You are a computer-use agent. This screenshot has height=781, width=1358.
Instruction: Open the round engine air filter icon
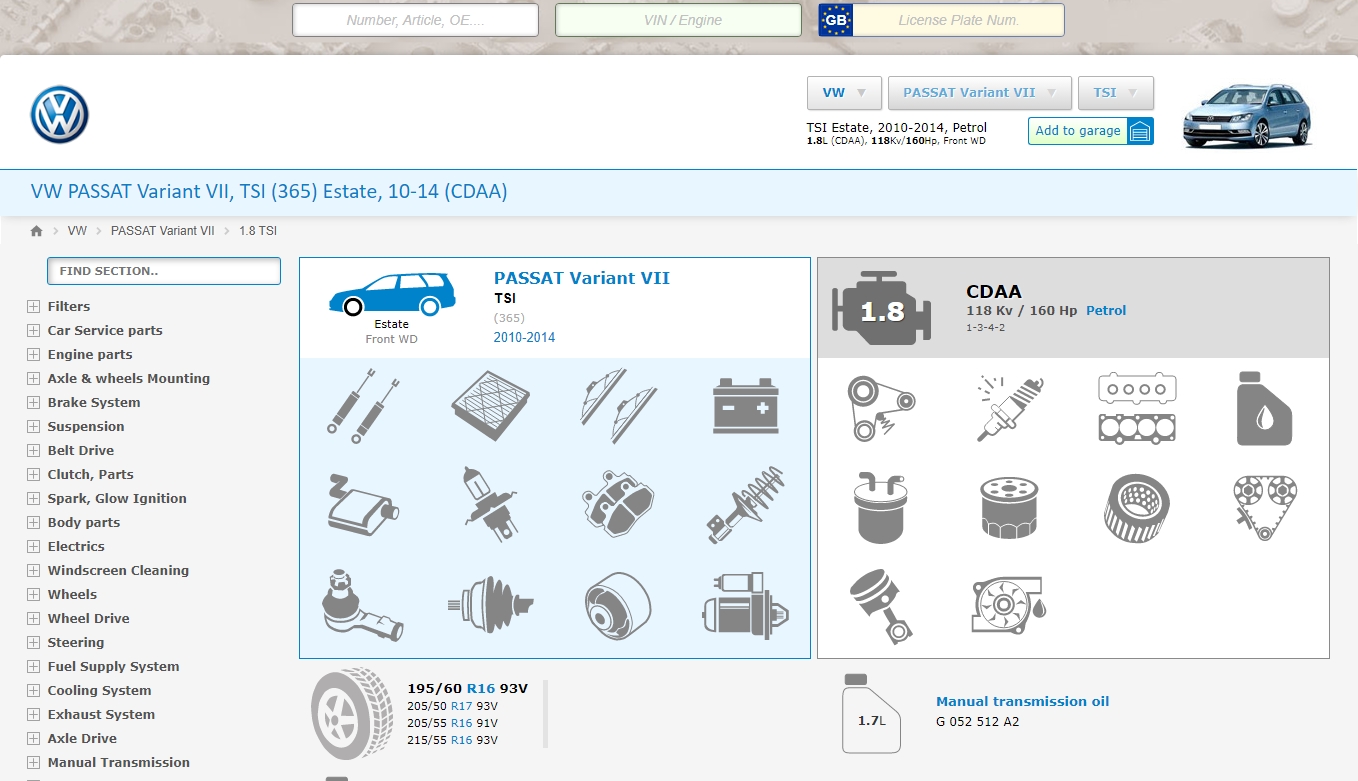point(1137,508)
